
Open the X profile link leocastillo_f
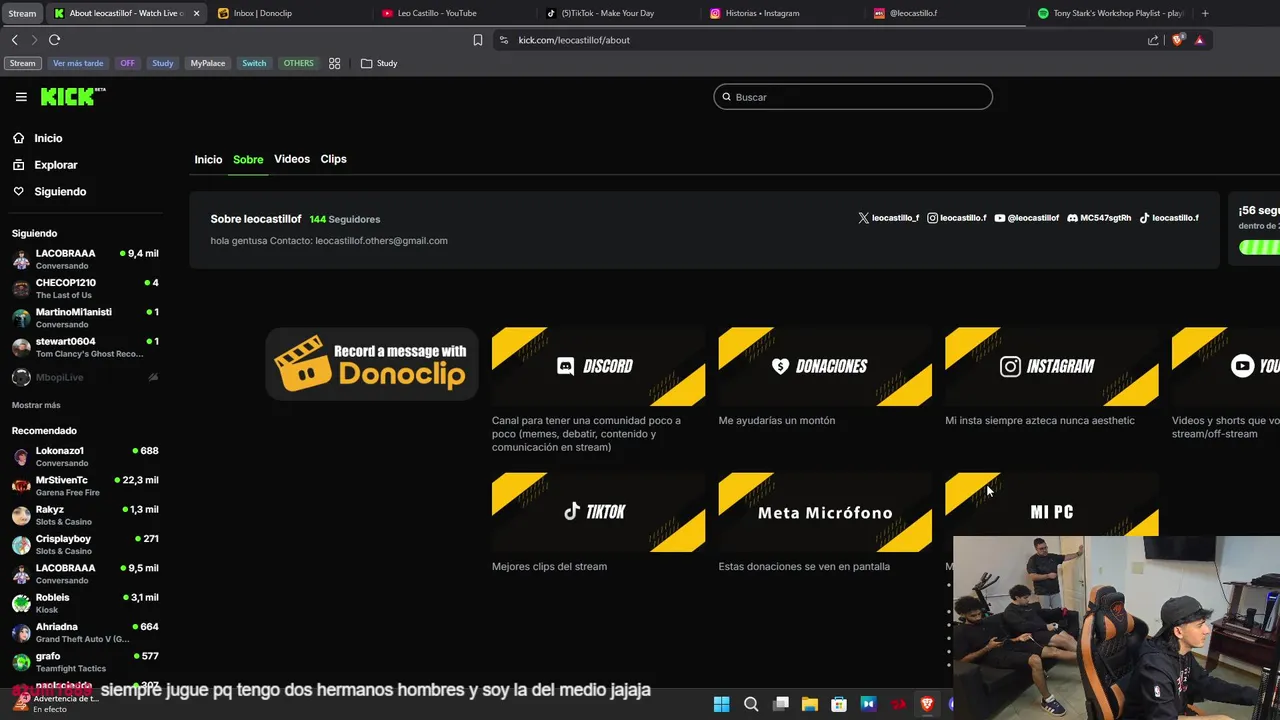(888, 218)
